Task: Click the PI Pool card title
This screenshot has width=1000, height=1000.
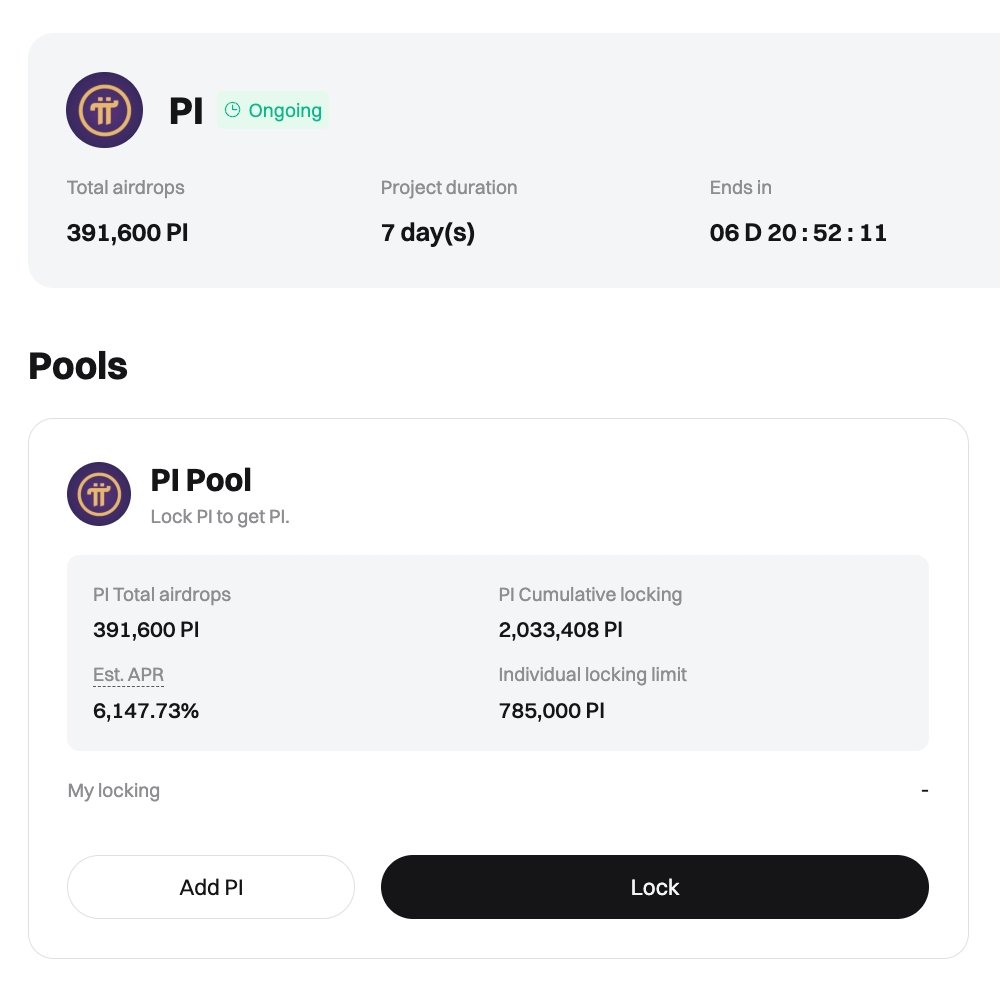Action: coord(201,481)
